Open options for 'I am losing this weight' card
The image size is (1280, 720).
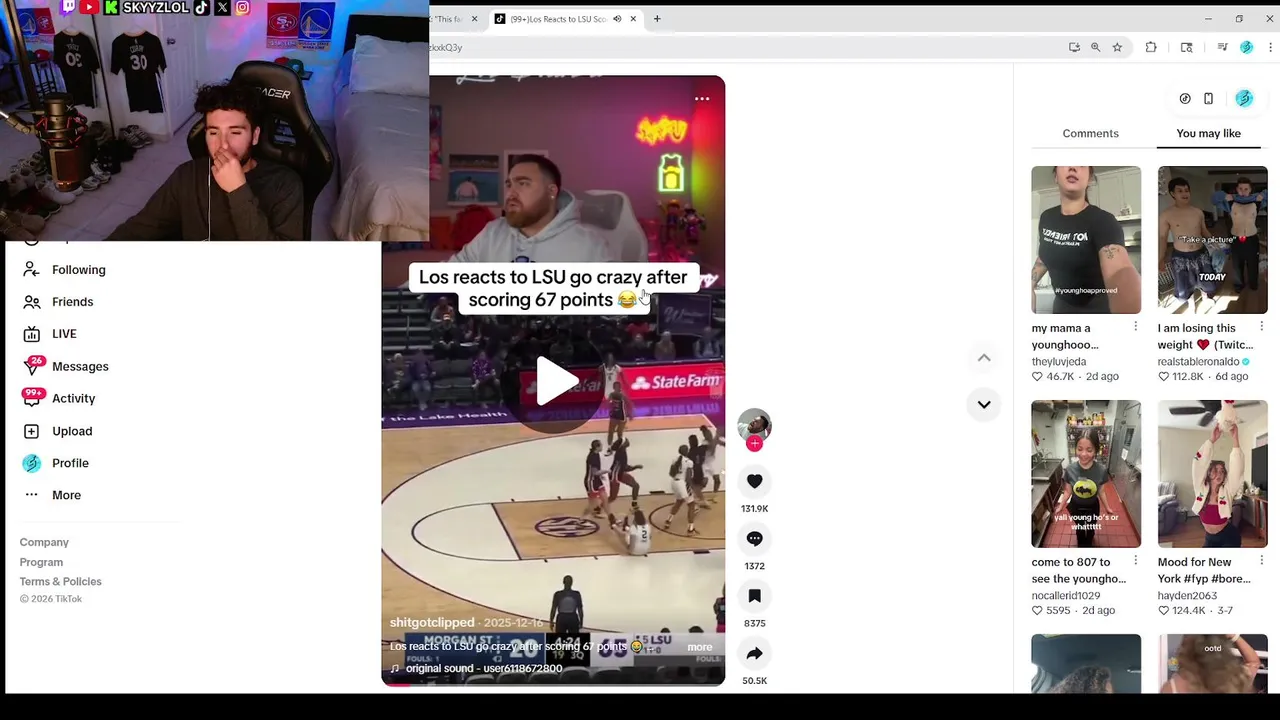coord(1261,326)
